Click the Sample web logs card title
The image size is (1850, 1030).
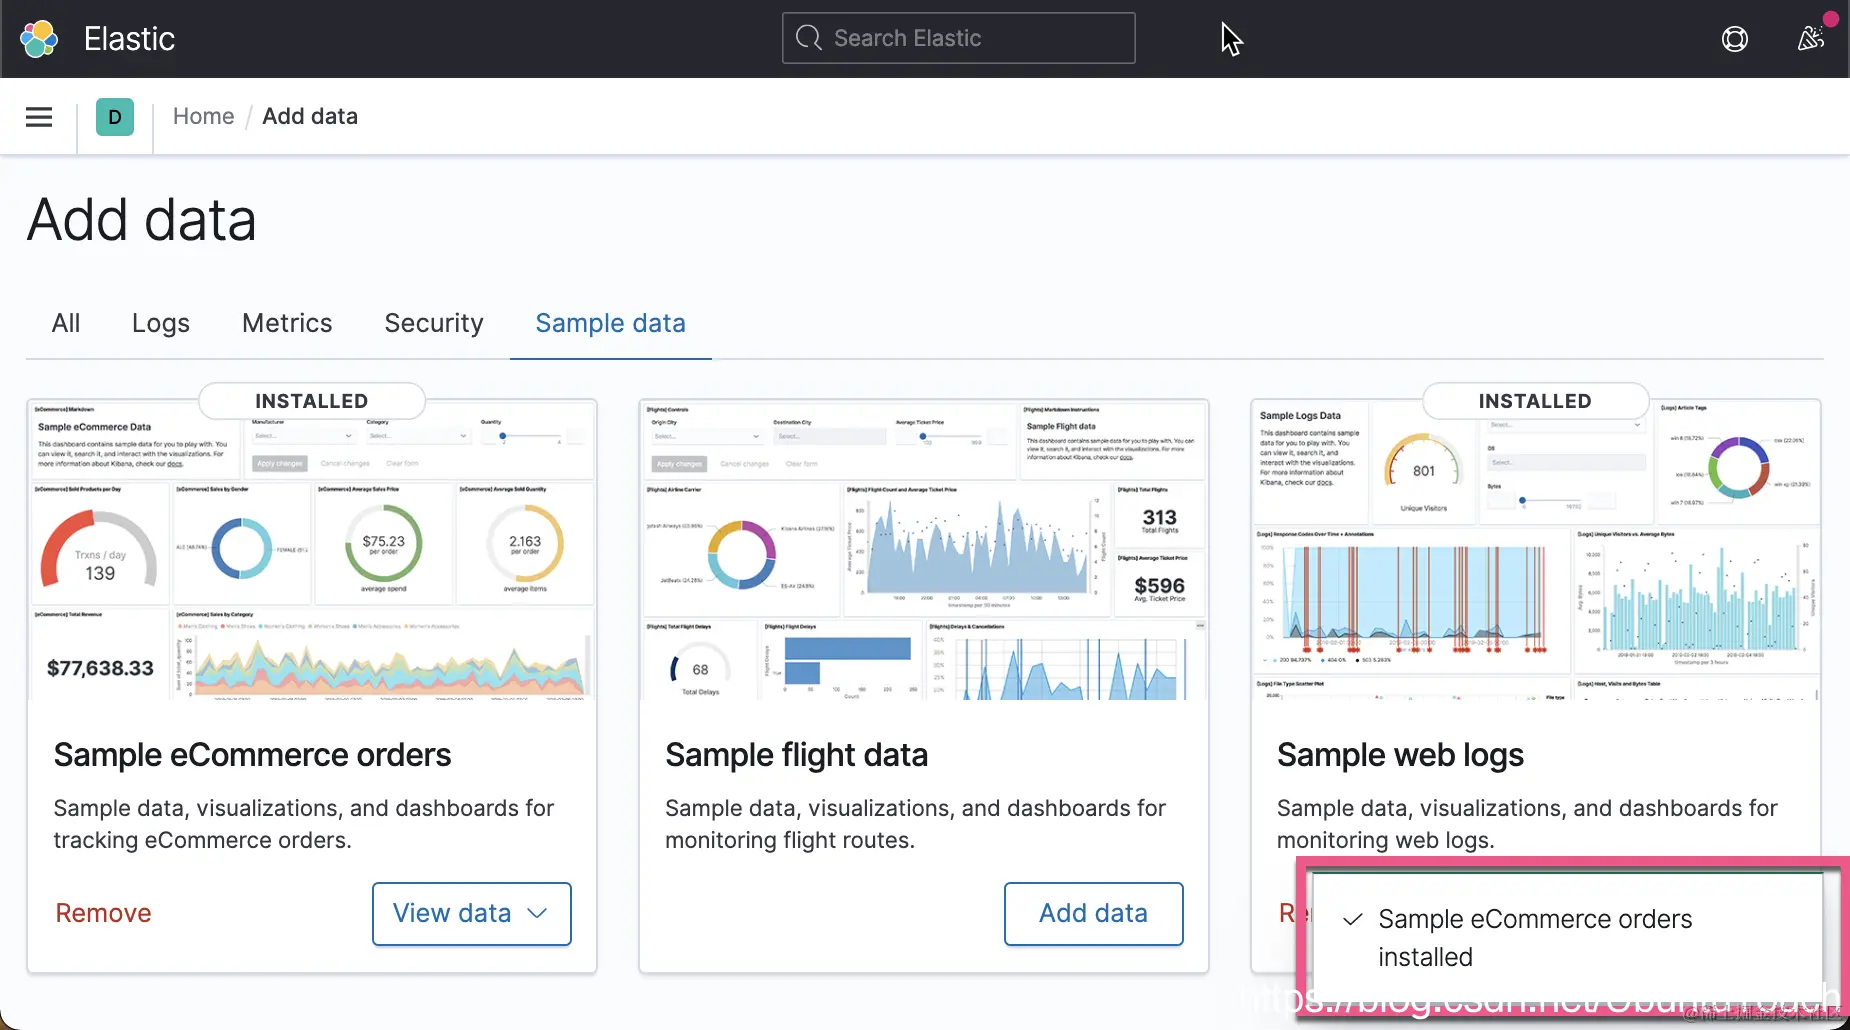(1400, 755)
